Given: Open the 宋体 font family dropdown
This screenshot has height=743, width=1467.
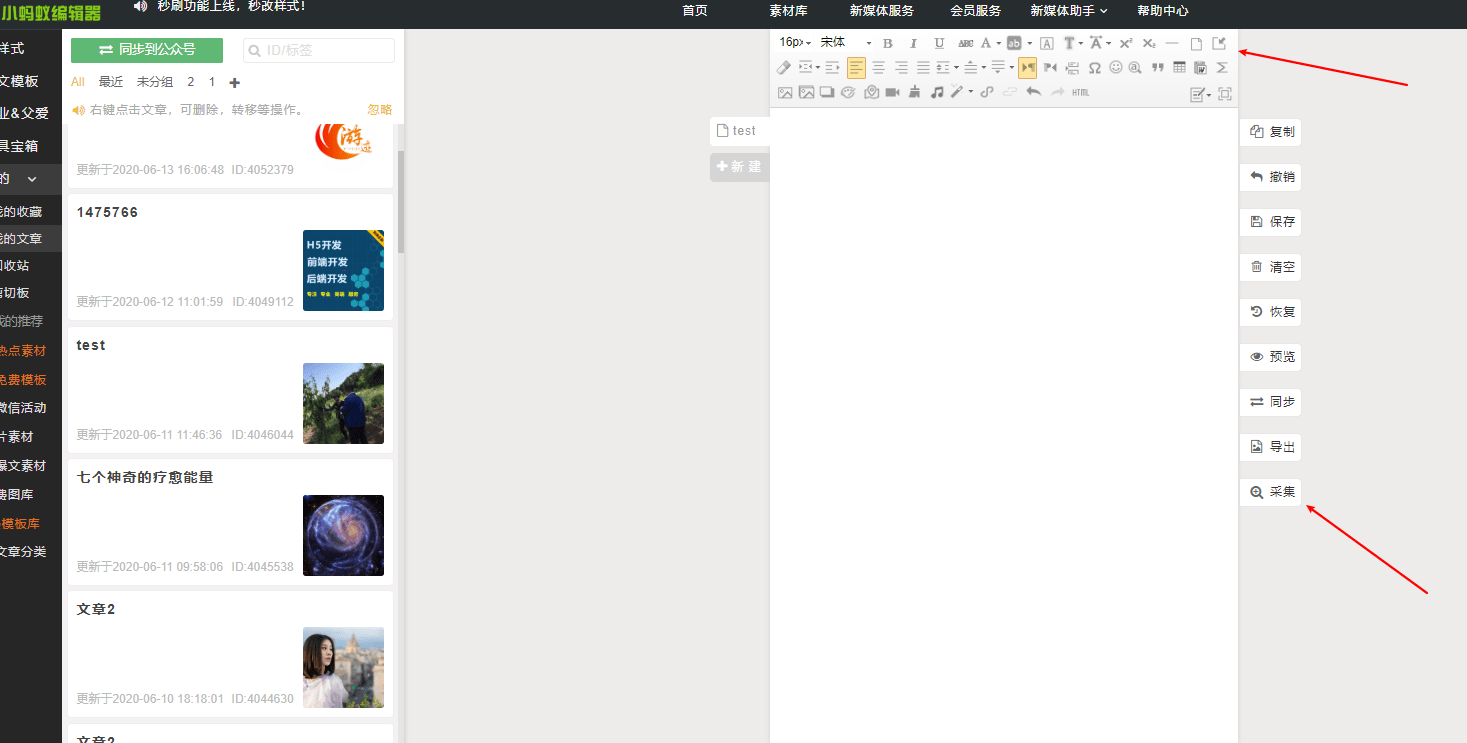Looking at the screenshot, I should (846, 43).
